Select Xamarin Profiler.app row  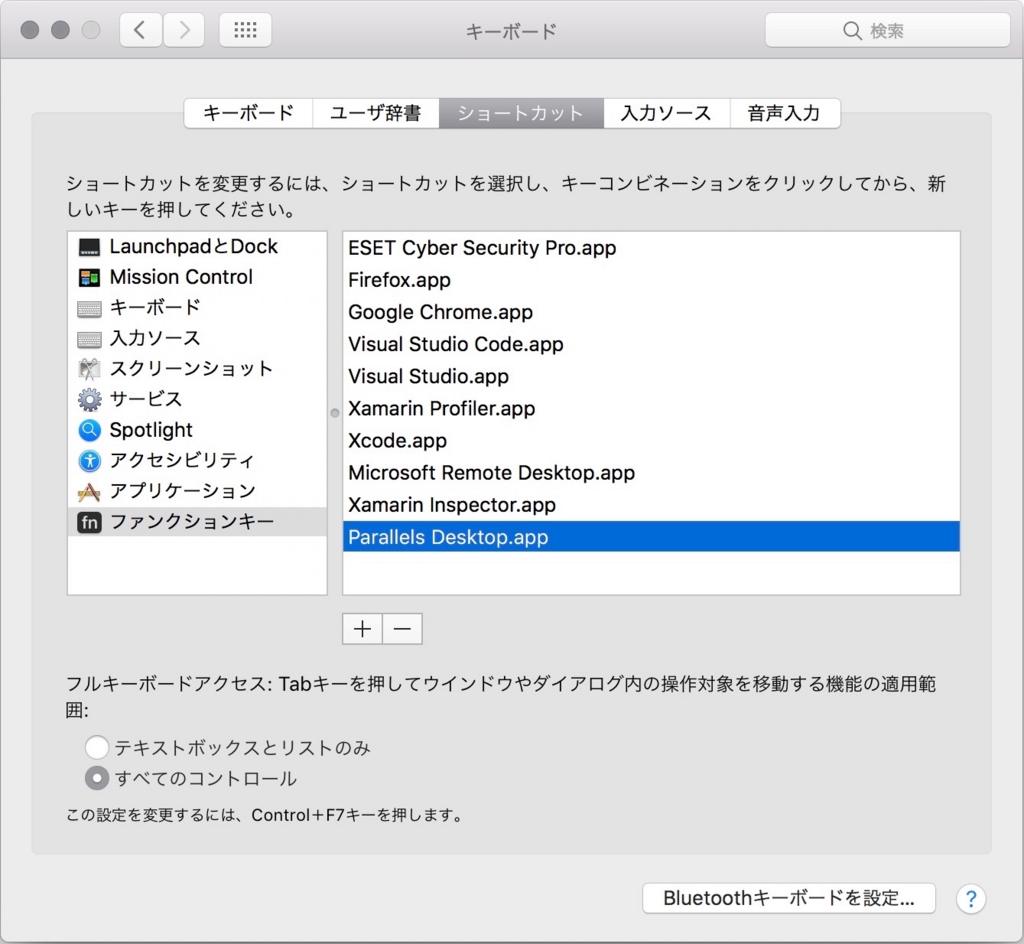pos(651,409)
